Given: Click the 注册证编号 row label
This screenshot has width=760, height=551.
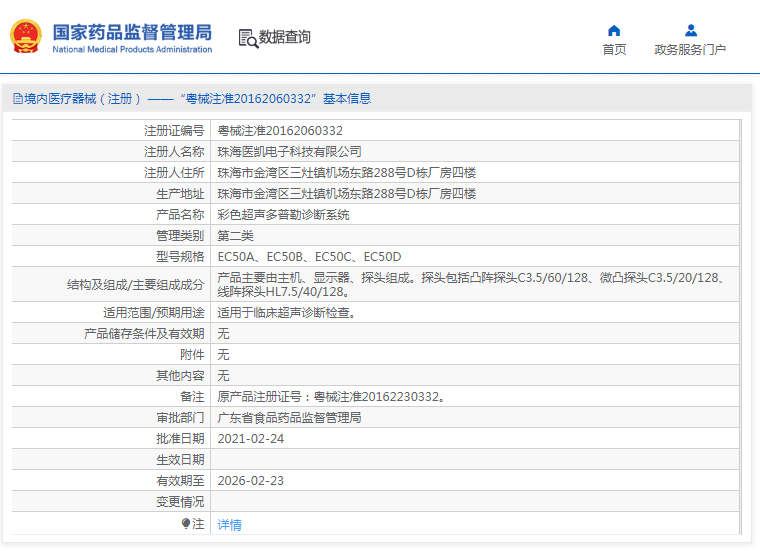Looking at the screenshot, I should point(174,131).
